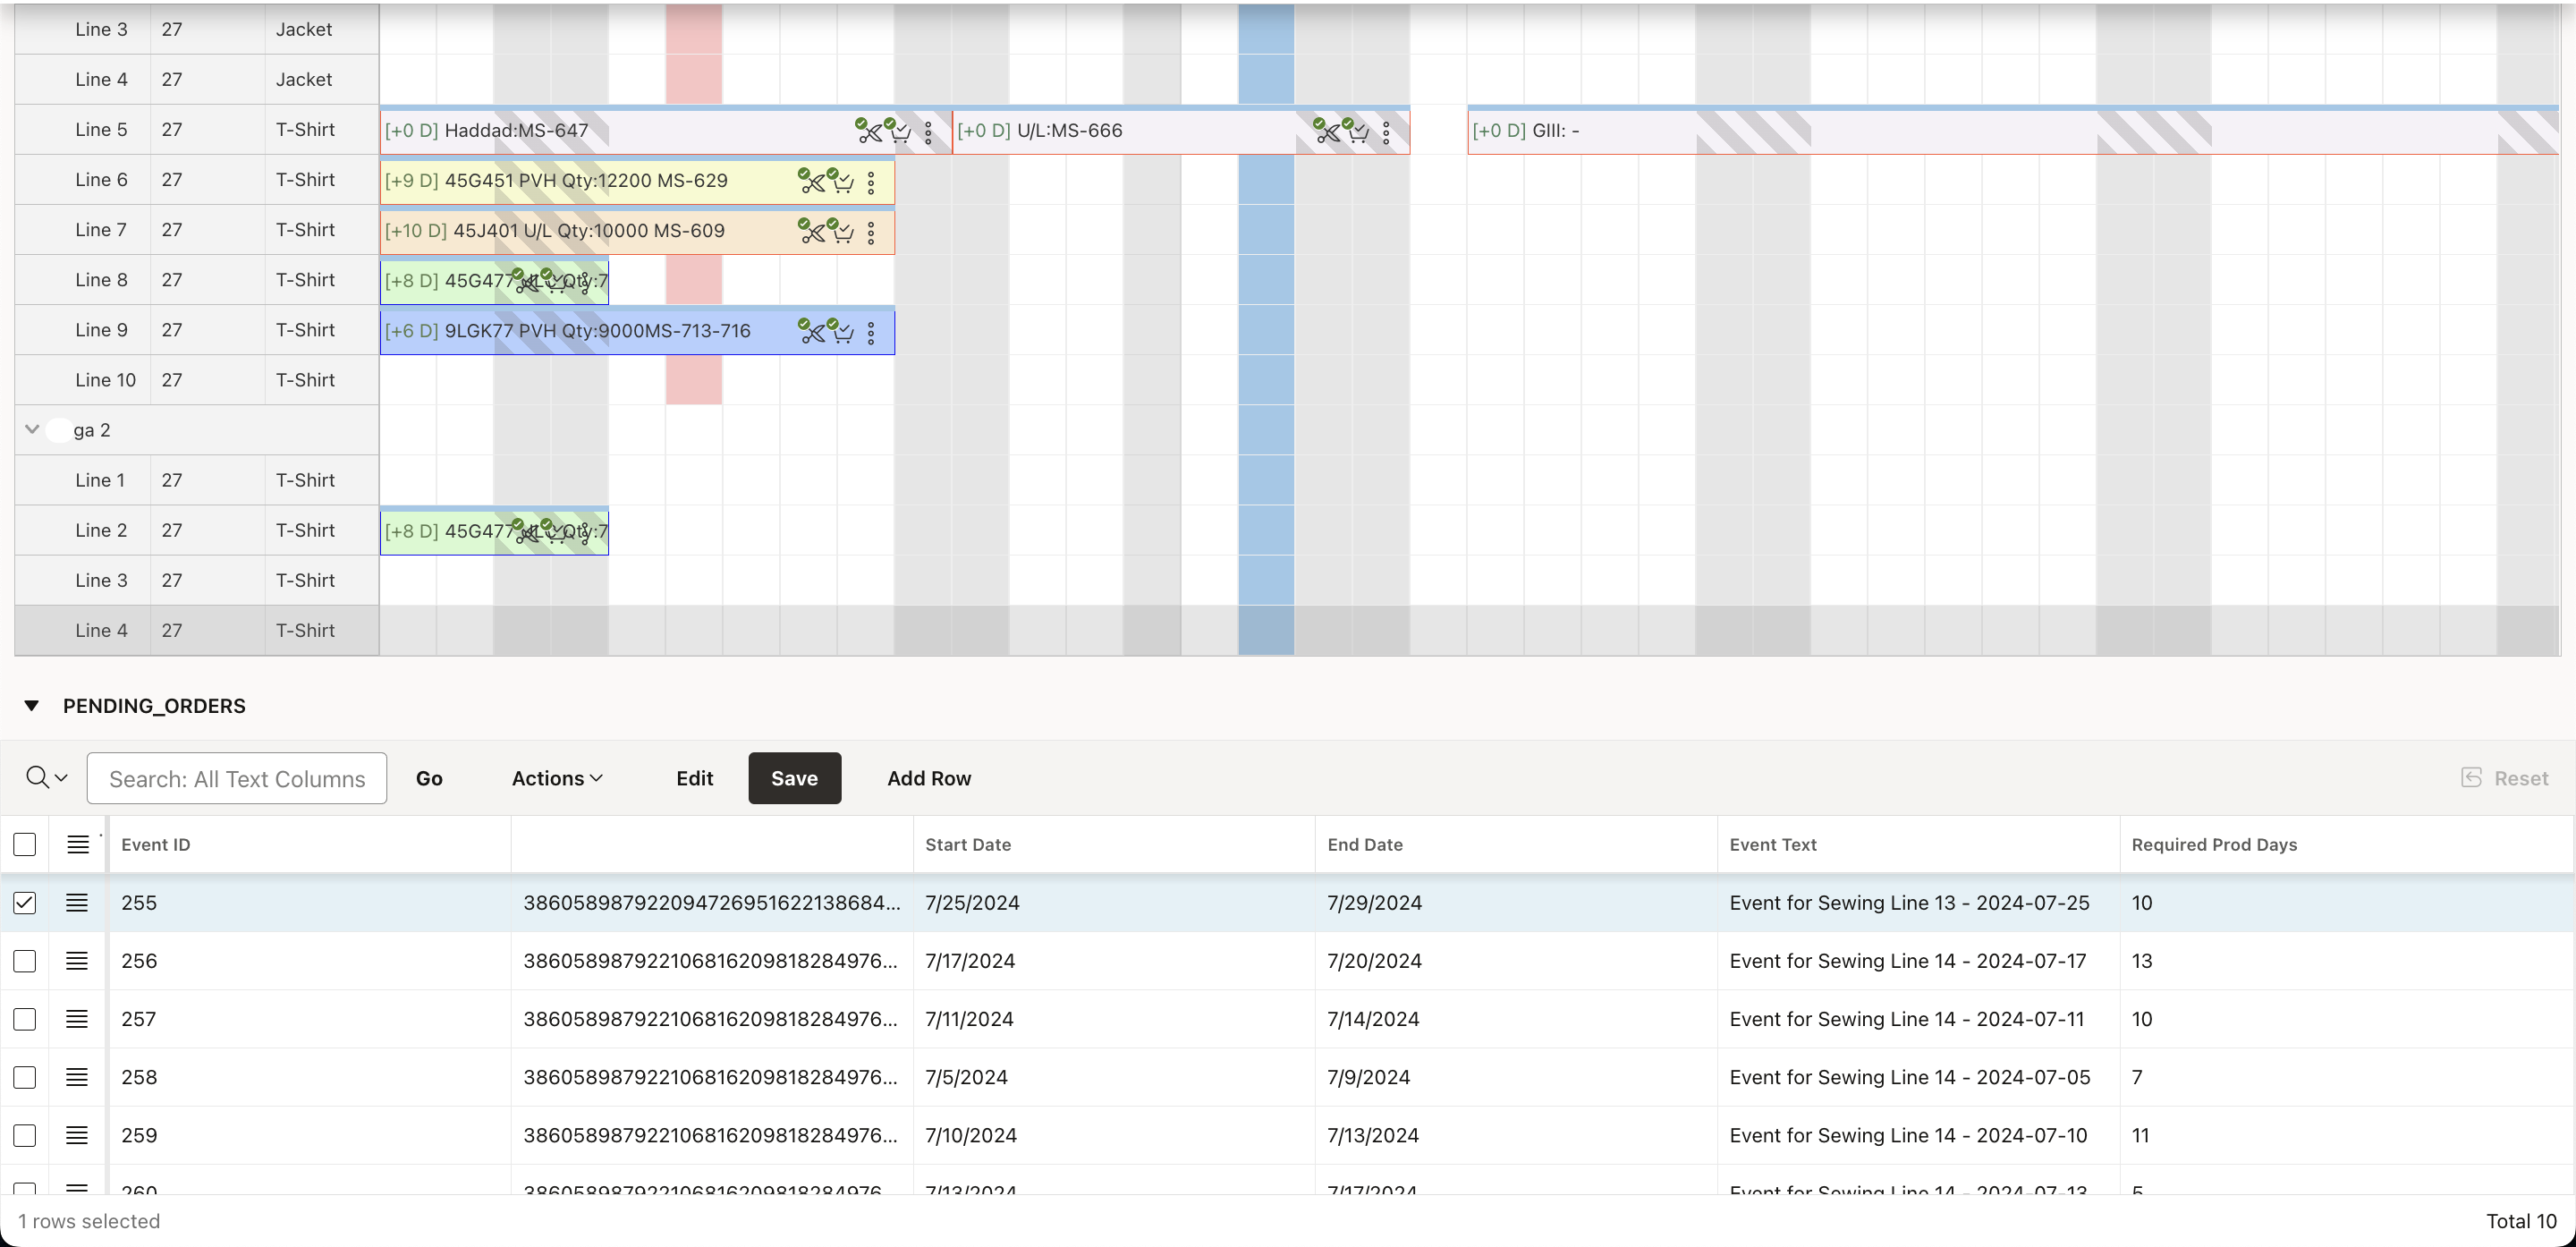This screenshot has height=1247, width=2576.
Task: Open row menu icon for event 258
Action: pyautogui.click(x=77, y=1077)
